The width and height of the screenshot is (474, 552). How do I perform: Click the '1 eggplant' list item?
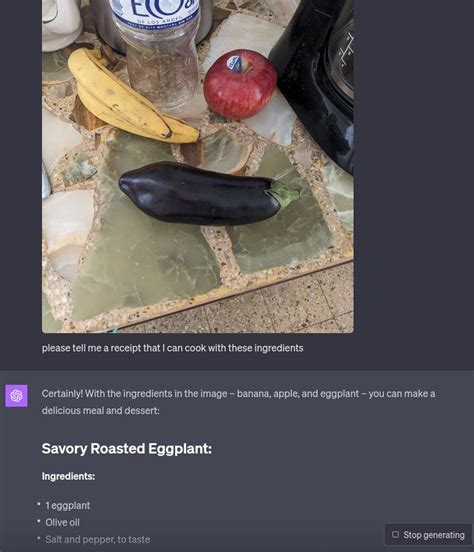coord(68,506)
